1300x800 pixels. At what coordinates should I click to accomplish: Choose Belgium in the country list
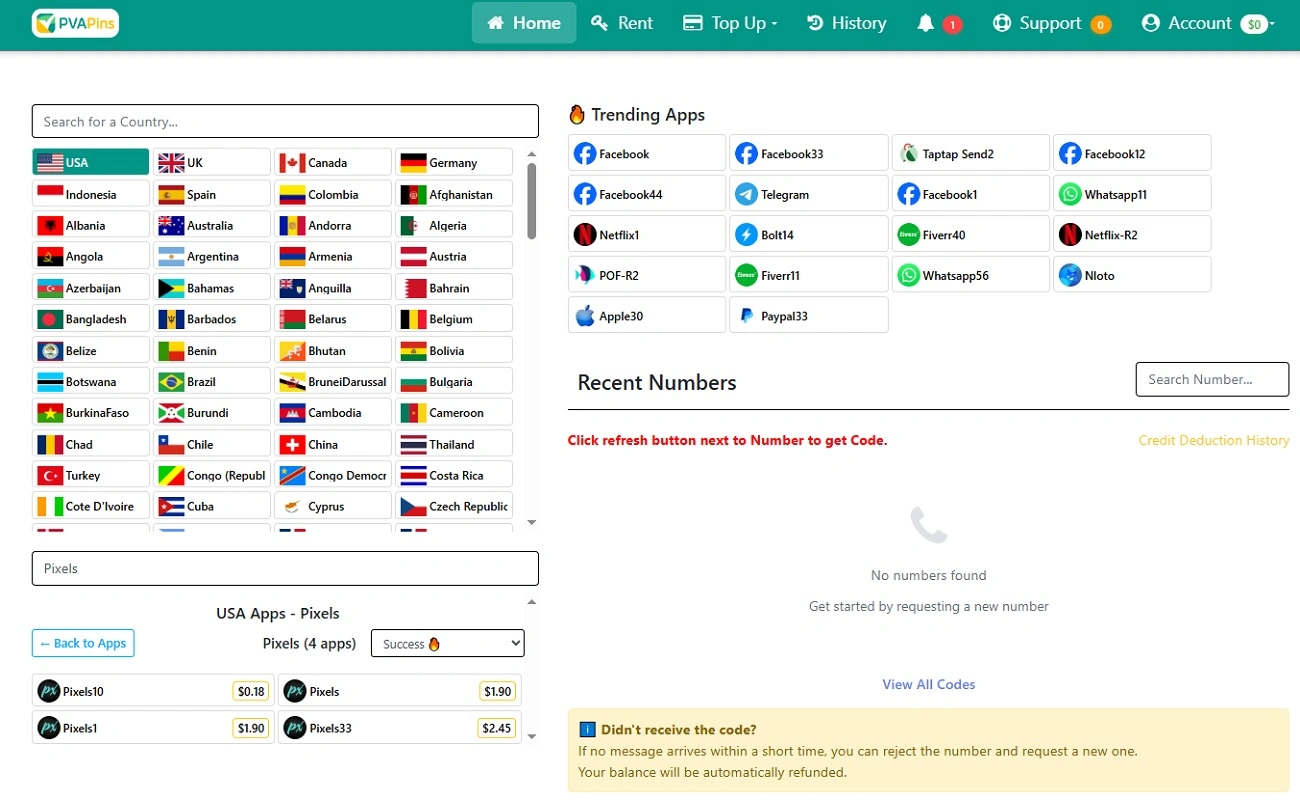[454, 319]
